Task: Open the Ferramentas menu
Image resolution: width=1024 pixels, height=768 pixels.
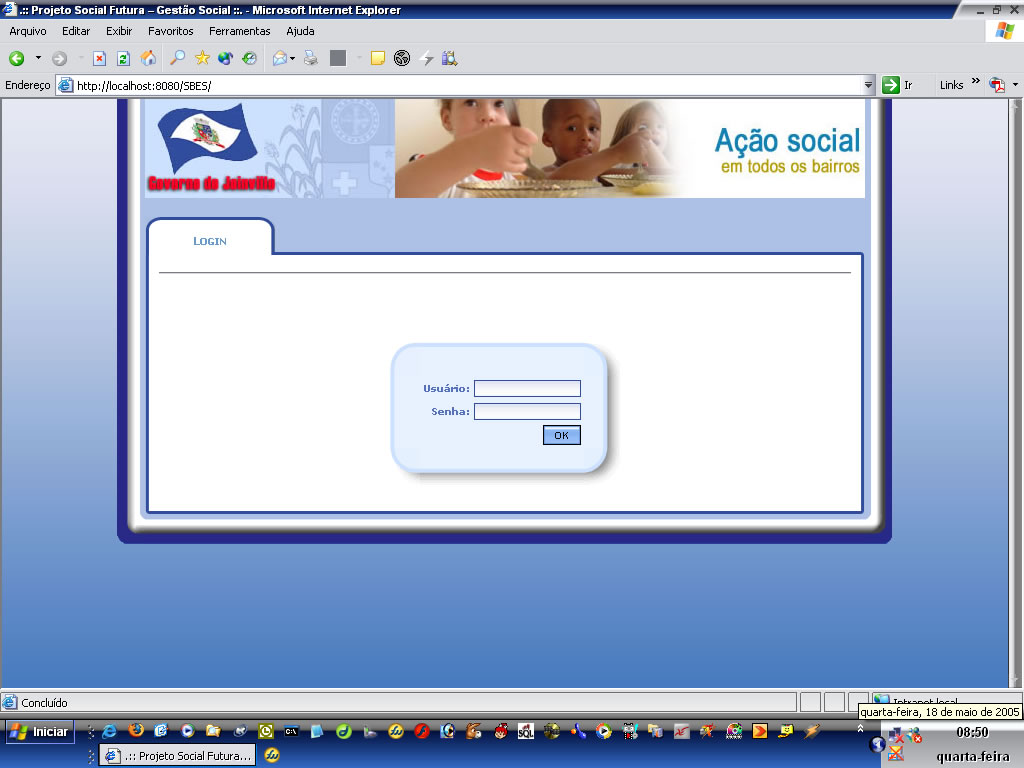Action: 240,31
